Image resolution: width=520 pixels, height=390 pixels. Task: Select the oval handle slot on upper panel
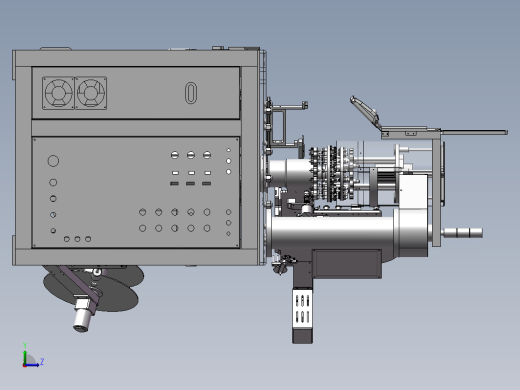191,93
